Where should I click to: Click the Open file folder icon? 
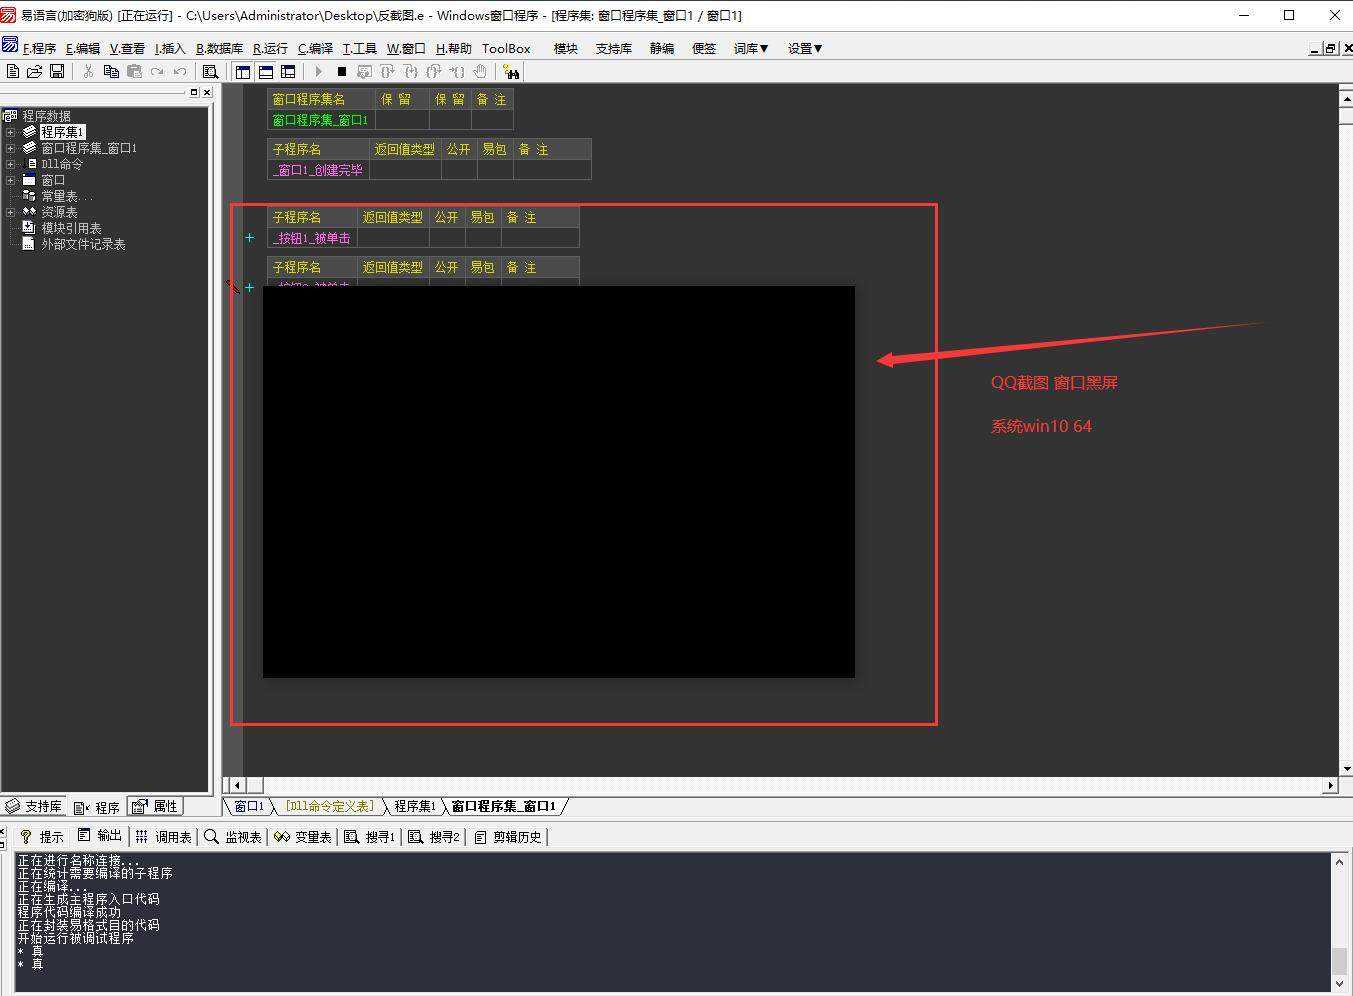(x=35, y=71)
